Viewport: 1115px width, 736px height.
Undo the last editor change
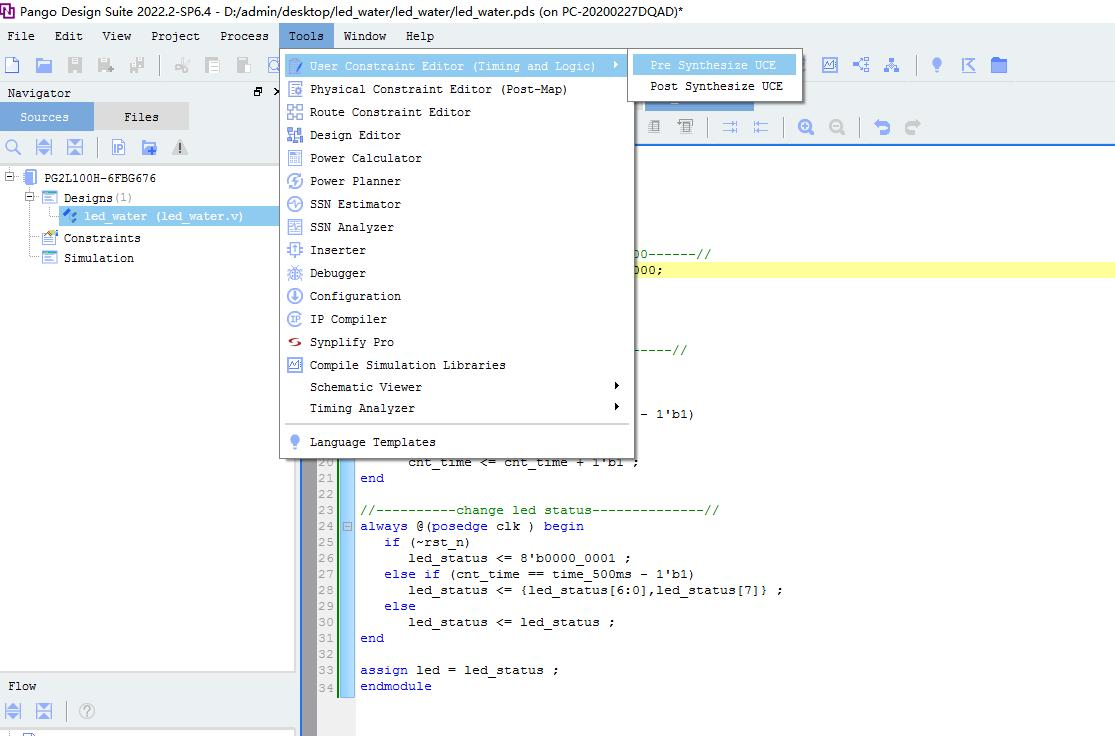[882, 127]
